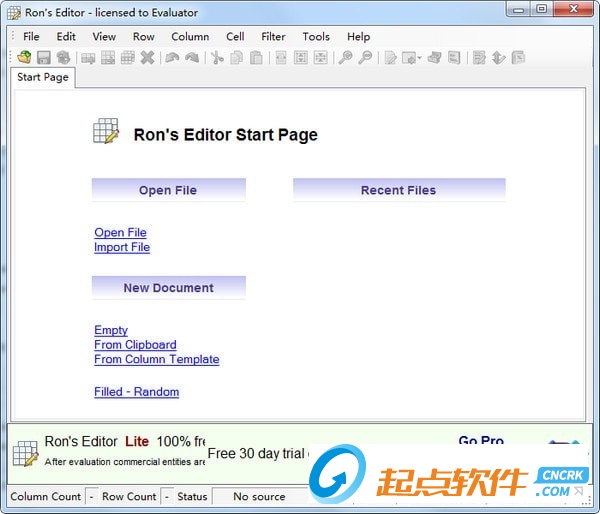Click the Recent Files section header
Viewport: 600px width, 514px height.
pyautogui.click(x=399, y=190)
